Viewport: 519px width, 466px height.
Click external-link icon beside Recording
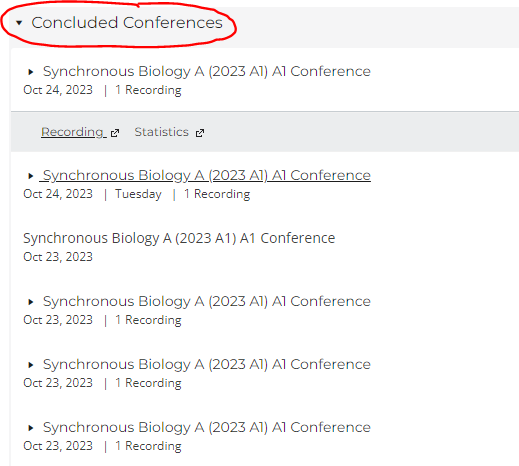(x=115, y=133)
